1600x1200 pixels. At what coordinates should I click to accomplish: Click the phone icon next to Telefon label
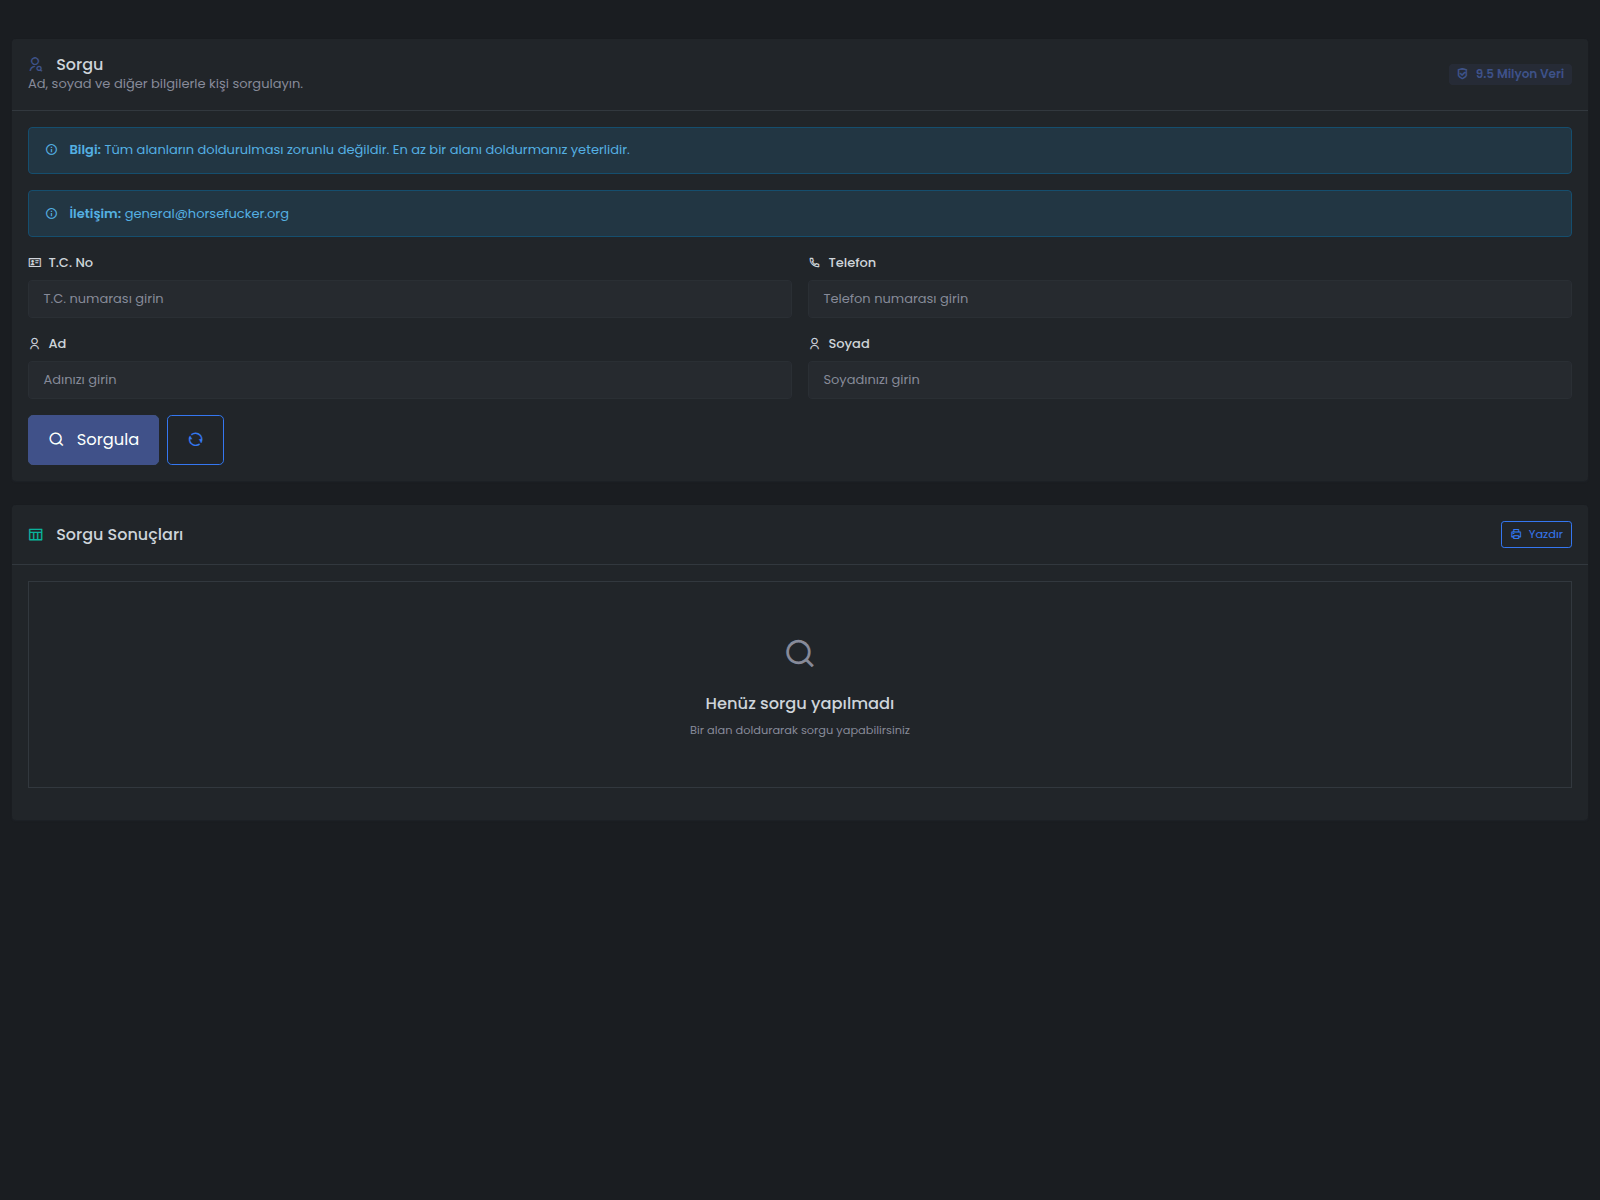coord(813,262)
